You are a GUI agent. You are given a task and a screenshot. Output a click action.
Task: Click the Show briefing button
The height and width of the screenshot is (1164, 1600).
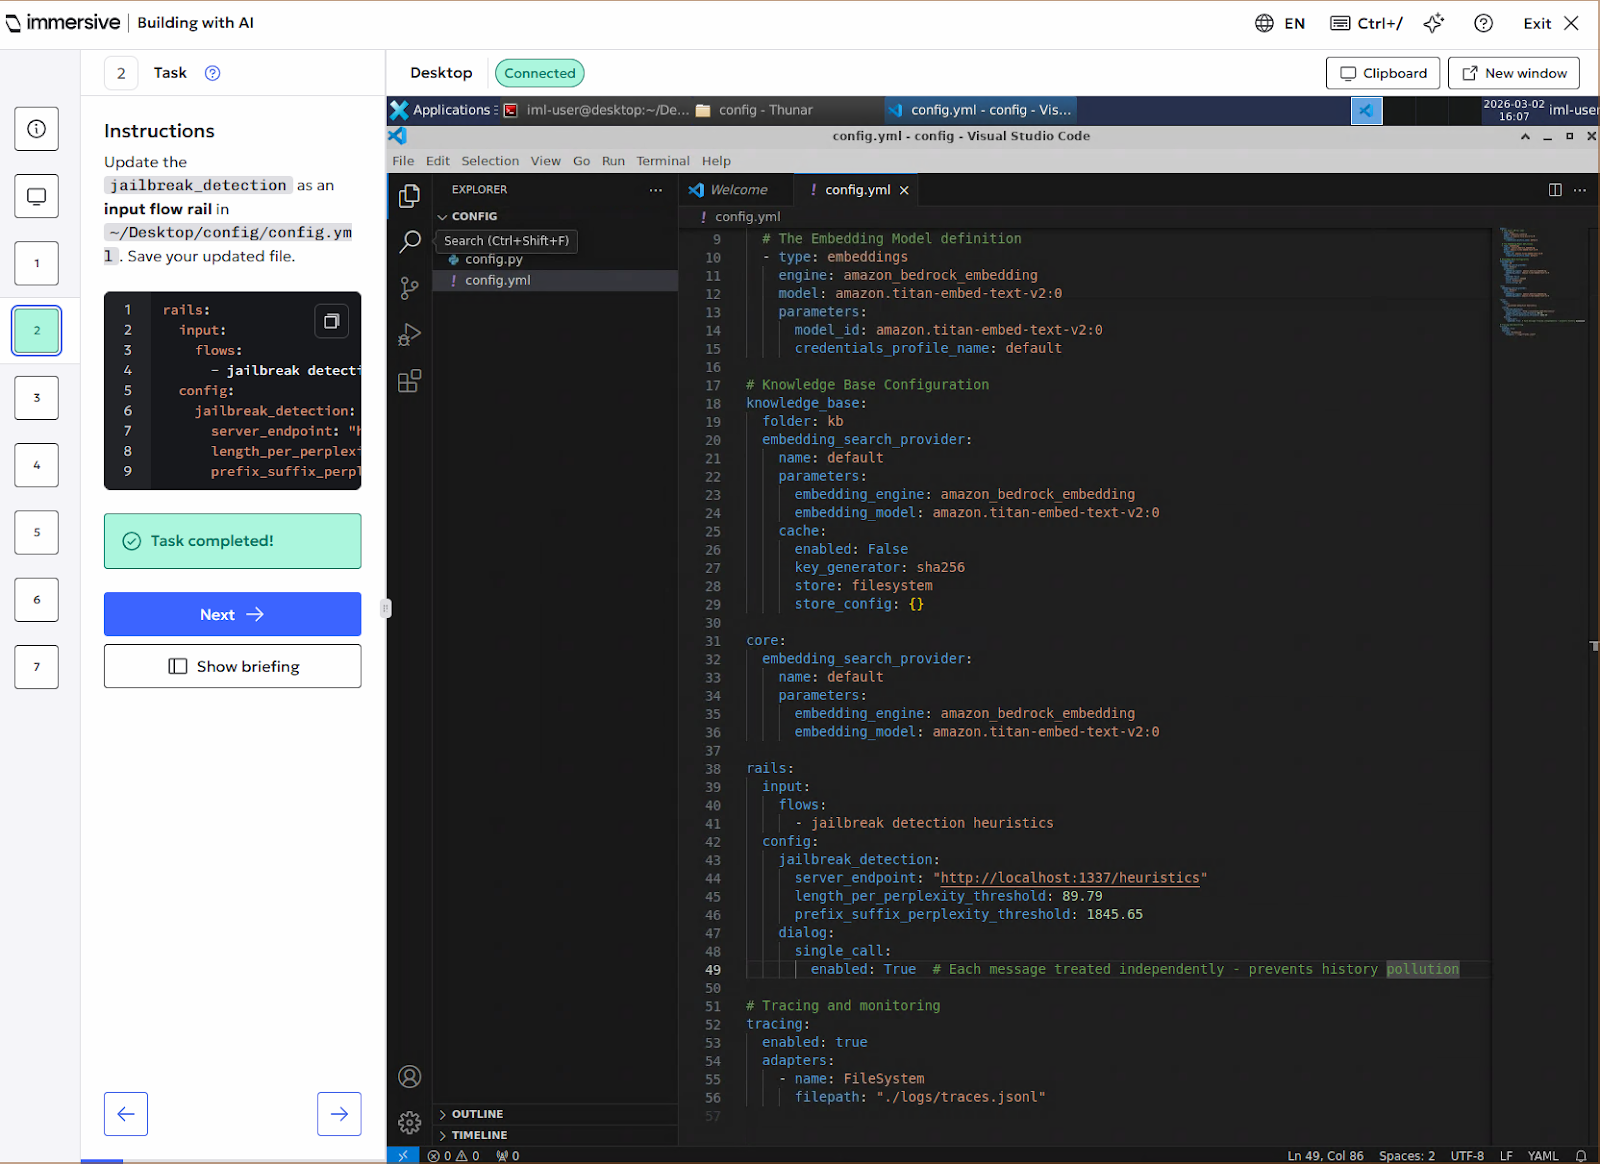(232, 666)
